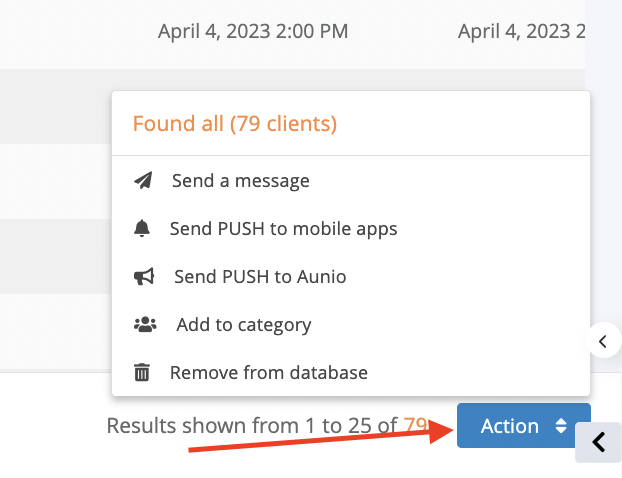The width and height of the screenshot is (622, 478).
Task: Open the blue Action dropdown button
Action: click(524, 426)
